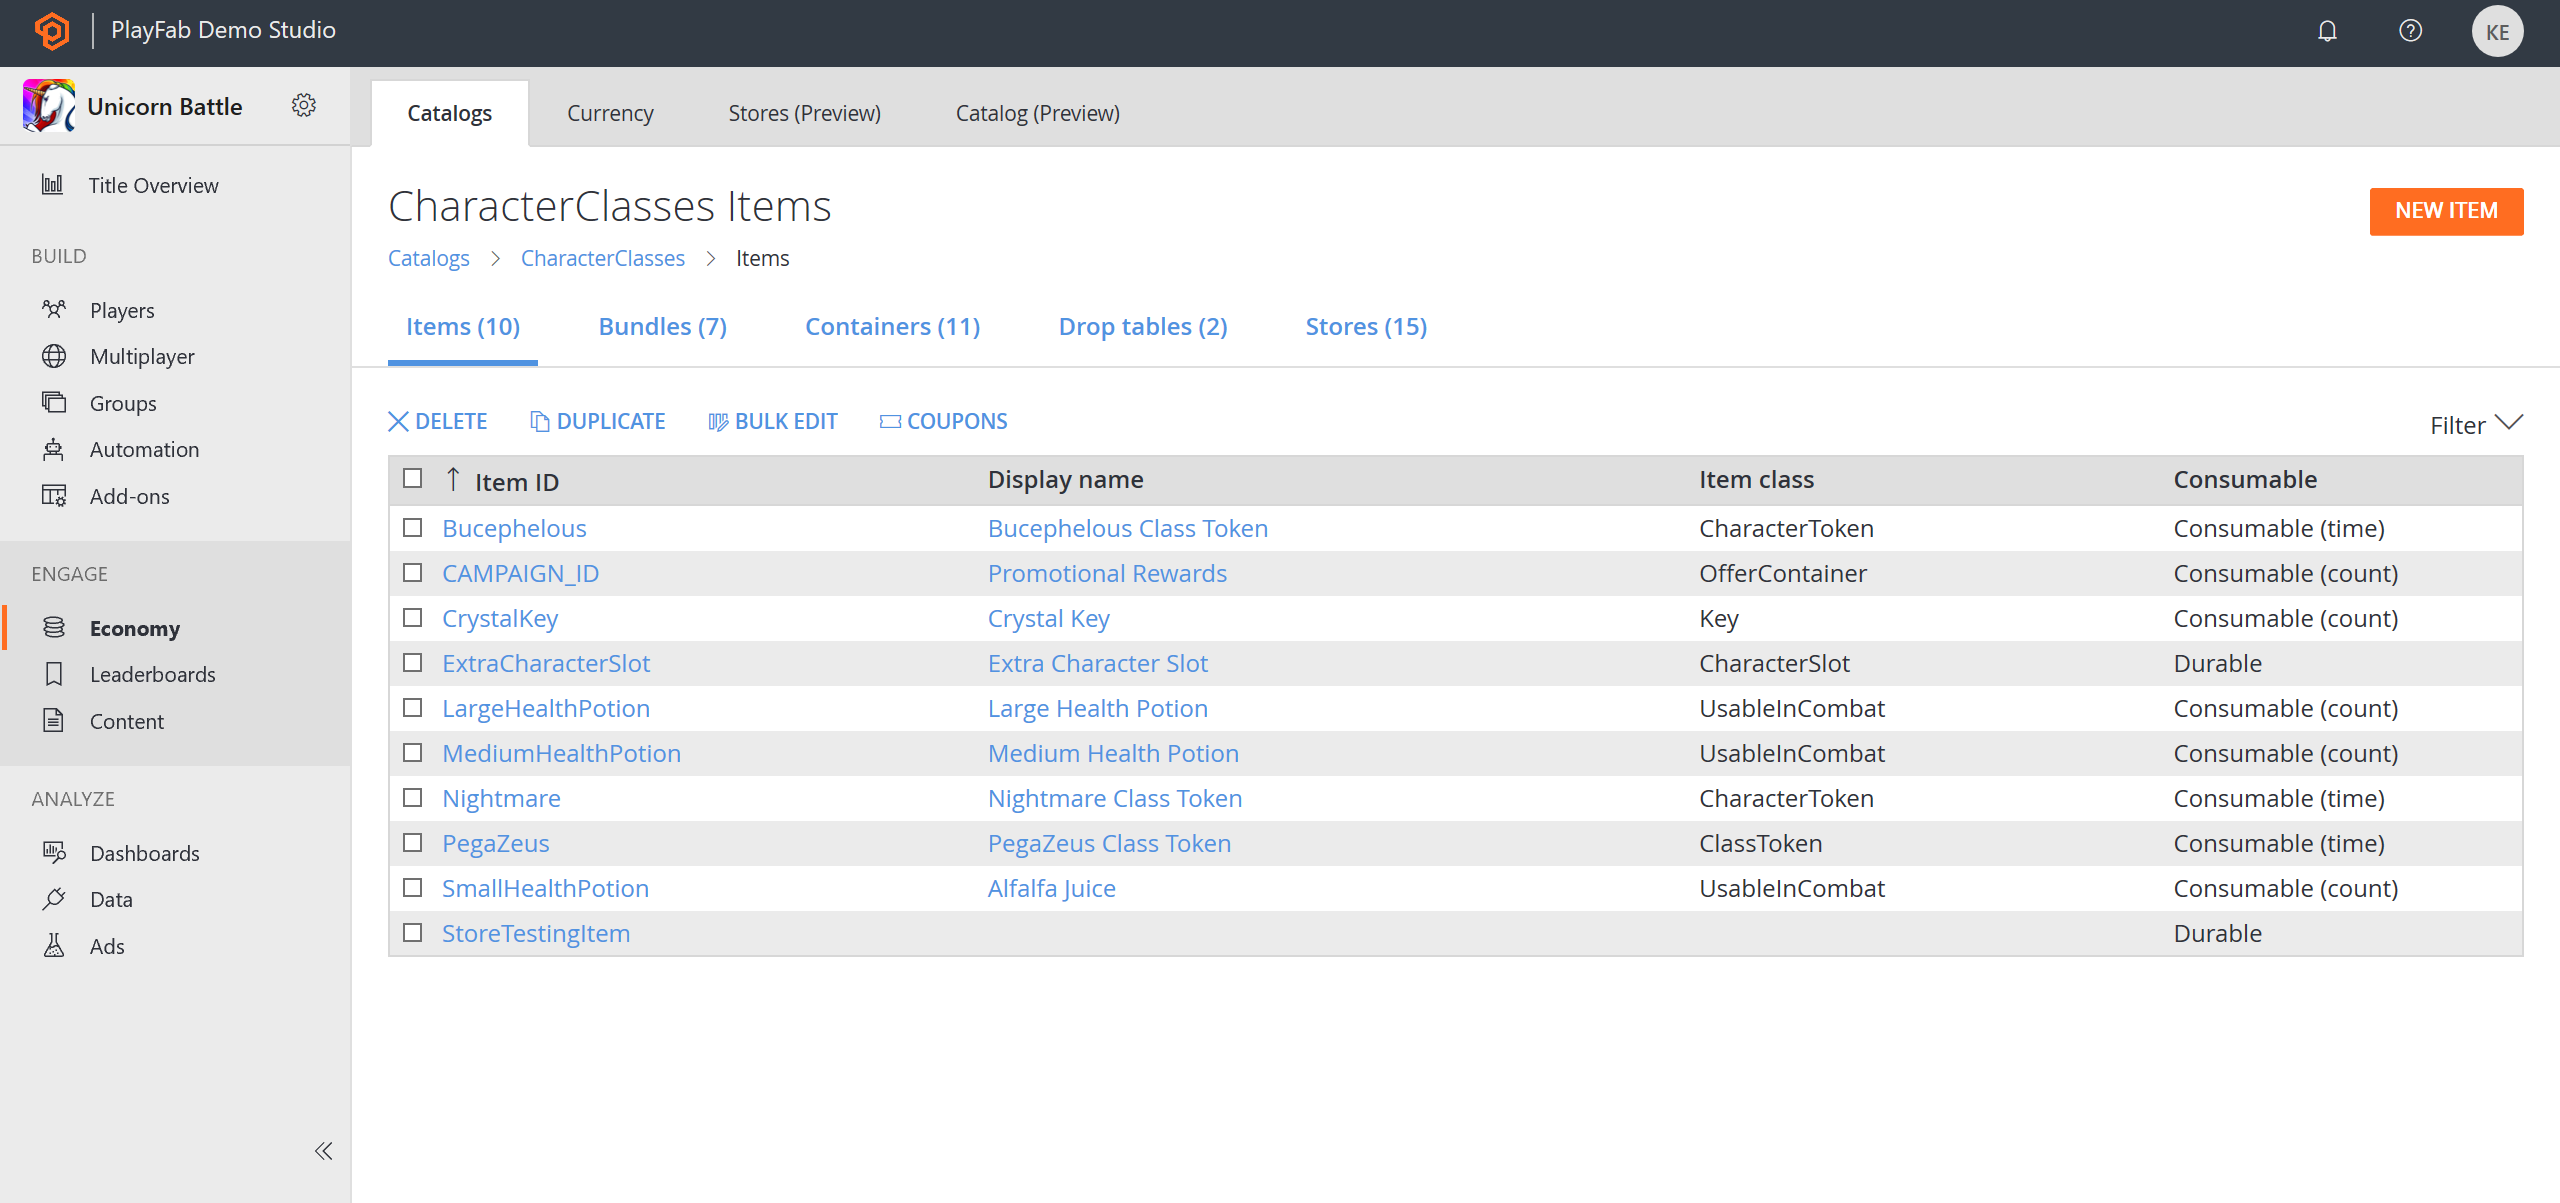This screenshot has height=1203, width=2560.
Task: Click the Dashboards analyze icon
Action: point(54,852)
